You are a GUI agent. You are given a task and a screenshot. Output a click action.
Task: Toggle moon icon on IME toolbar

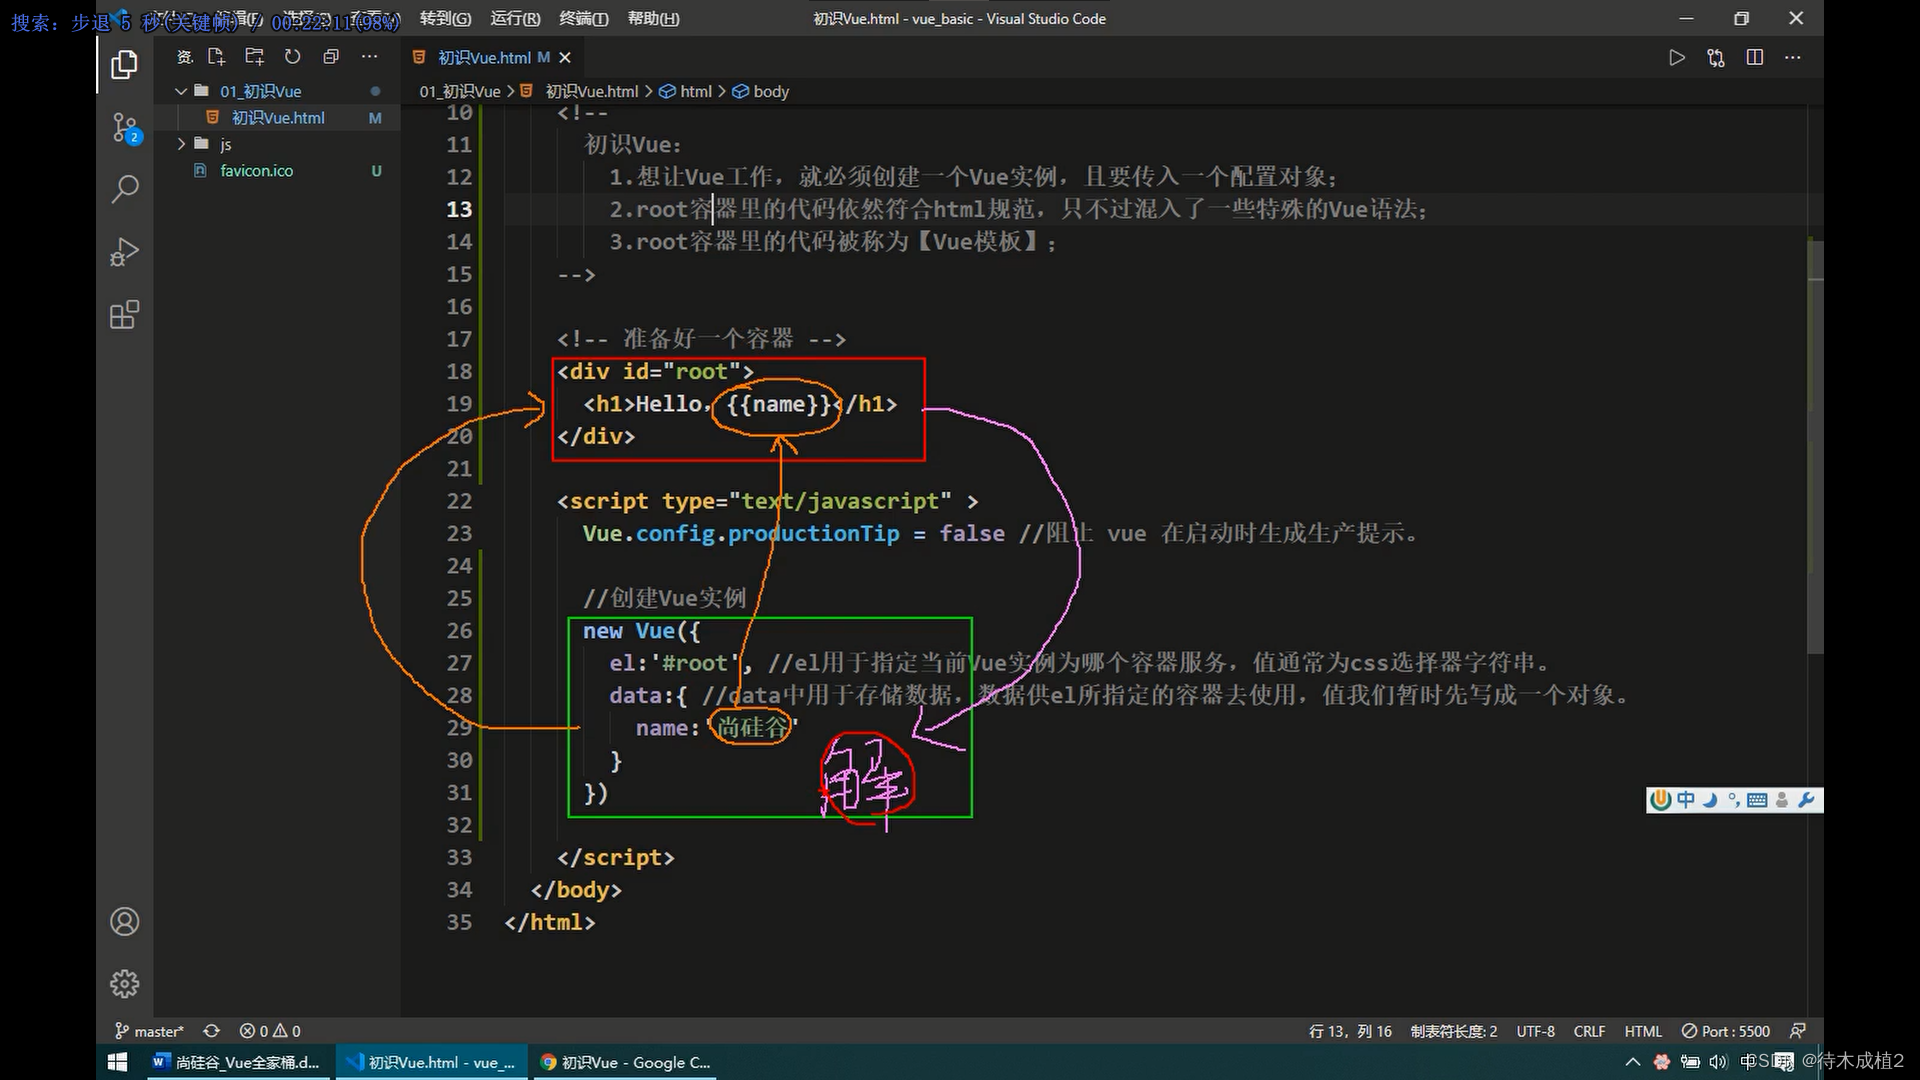[1710, 800]
